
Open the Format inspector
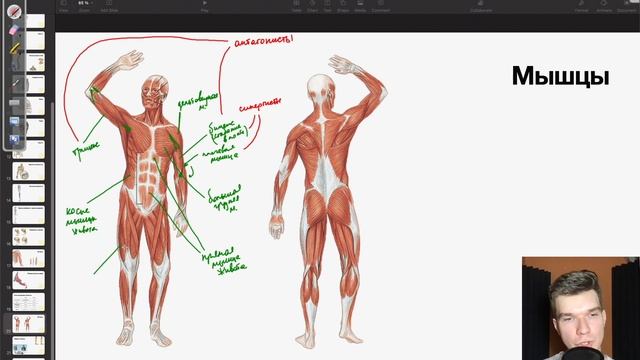click(581, 6)
